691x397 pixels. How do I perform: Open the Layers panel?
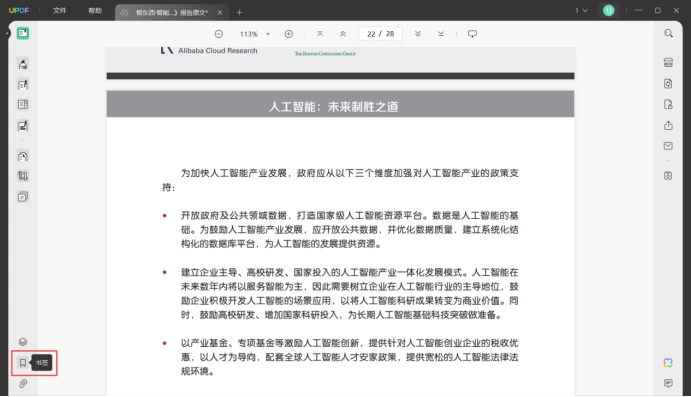point(23,342)
